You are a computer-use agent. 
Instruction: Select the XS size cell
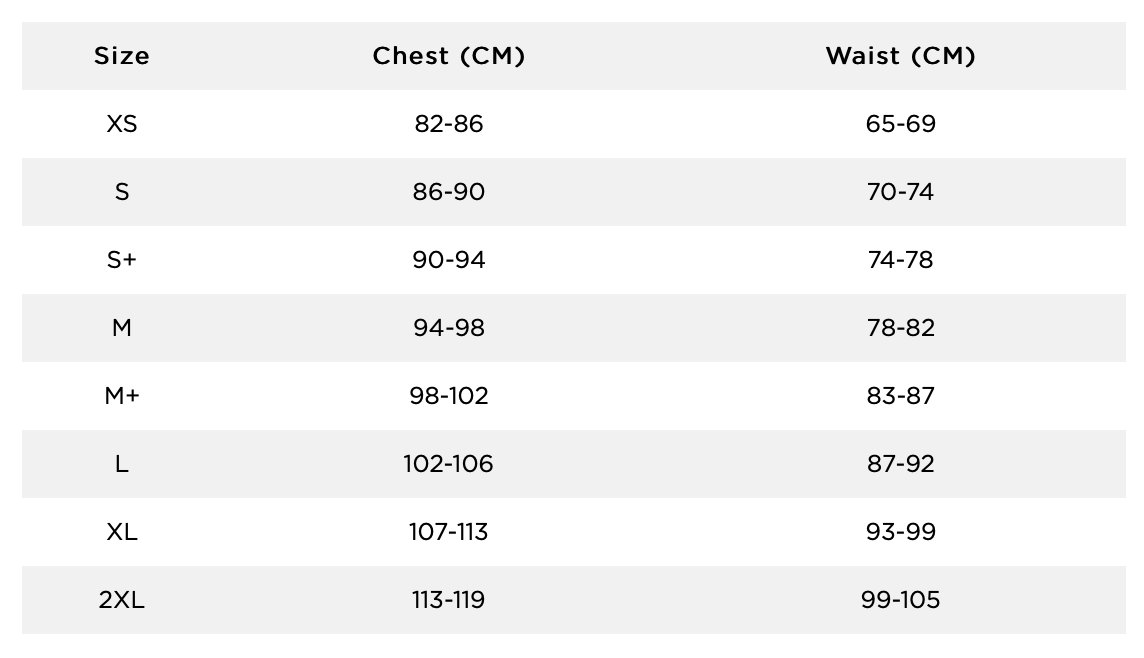122,124
